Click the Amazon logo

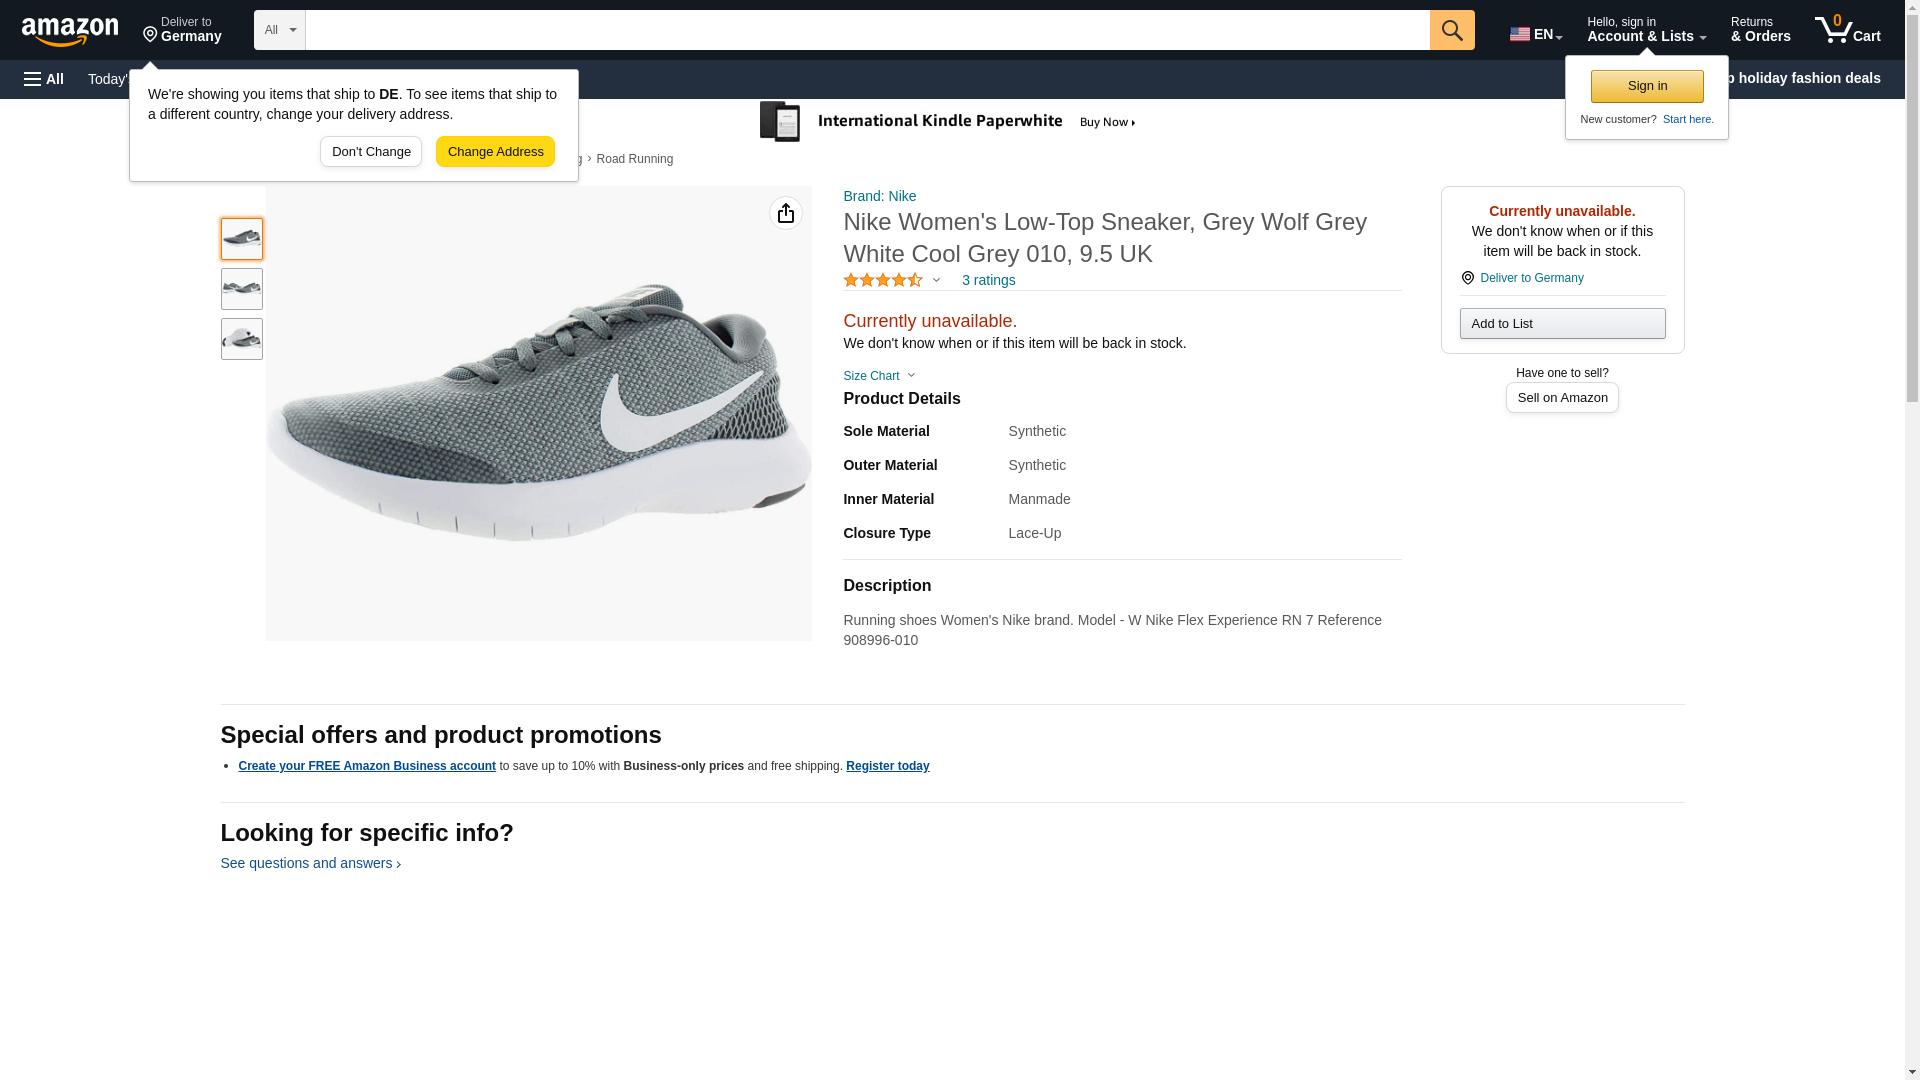click(70, 31)
